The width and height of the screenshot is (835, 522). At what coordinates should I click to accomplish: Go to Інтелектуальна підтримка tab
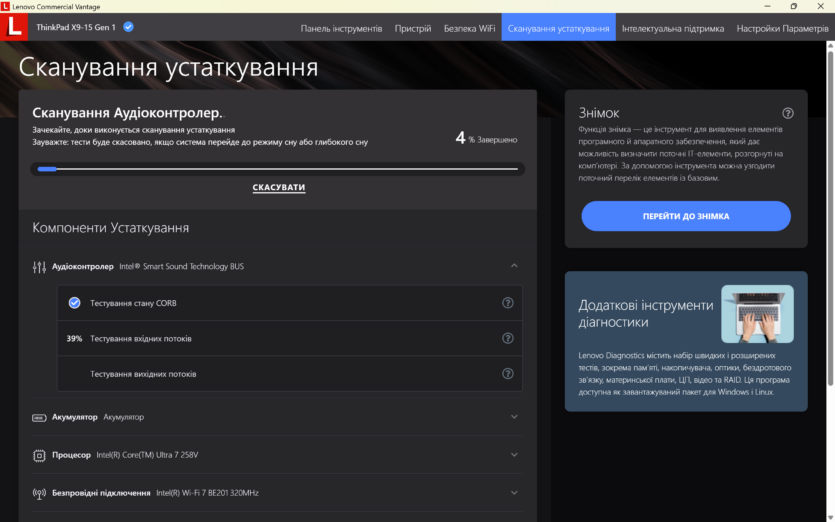673,28
